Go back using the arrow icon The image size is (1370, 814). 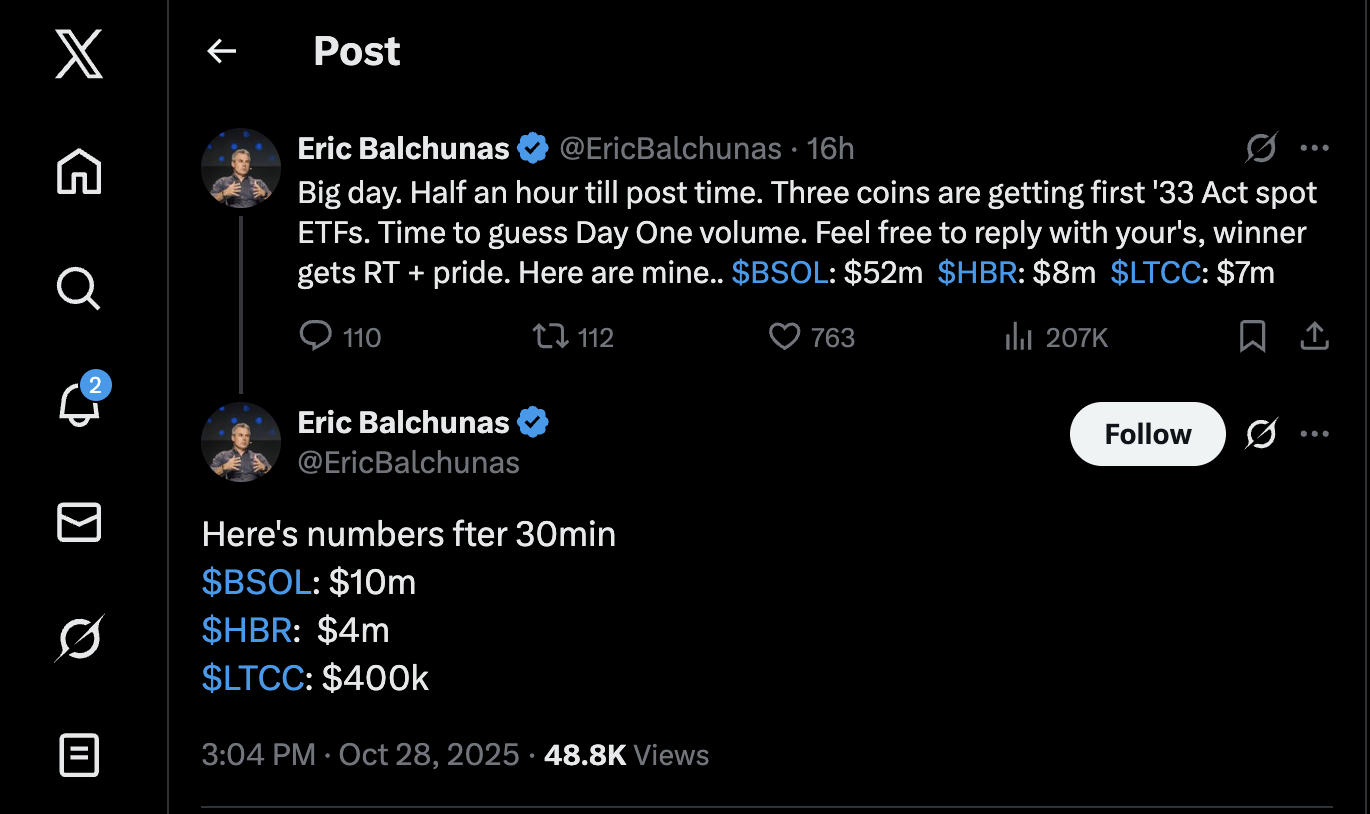[x=221, y=52]
